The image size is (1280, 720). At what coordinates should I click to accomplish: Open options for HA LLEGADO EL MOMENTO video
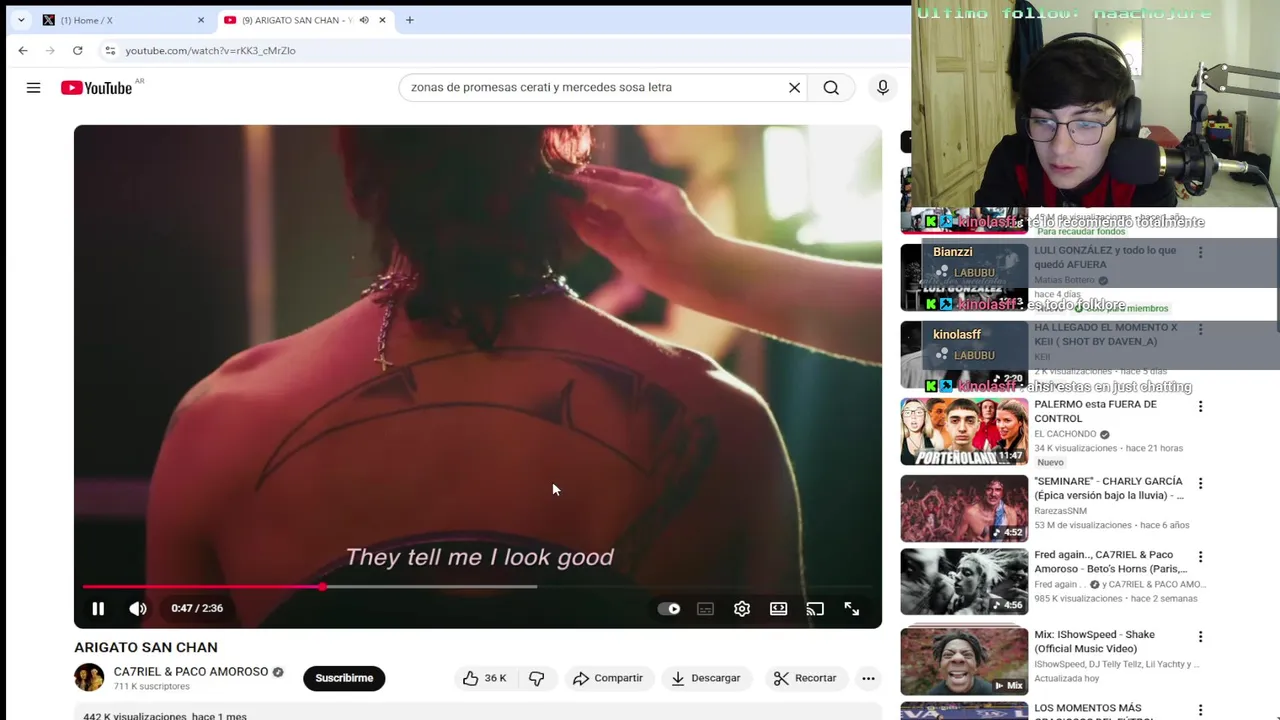pos(1201,329)
